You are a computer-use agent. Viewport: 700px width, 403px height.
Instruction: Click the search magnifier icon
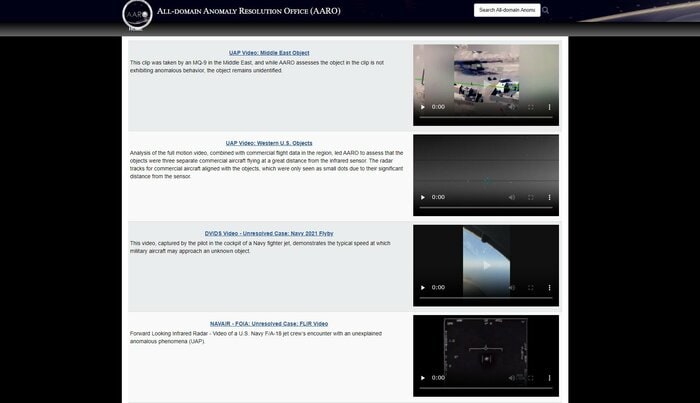click(546, 10)
